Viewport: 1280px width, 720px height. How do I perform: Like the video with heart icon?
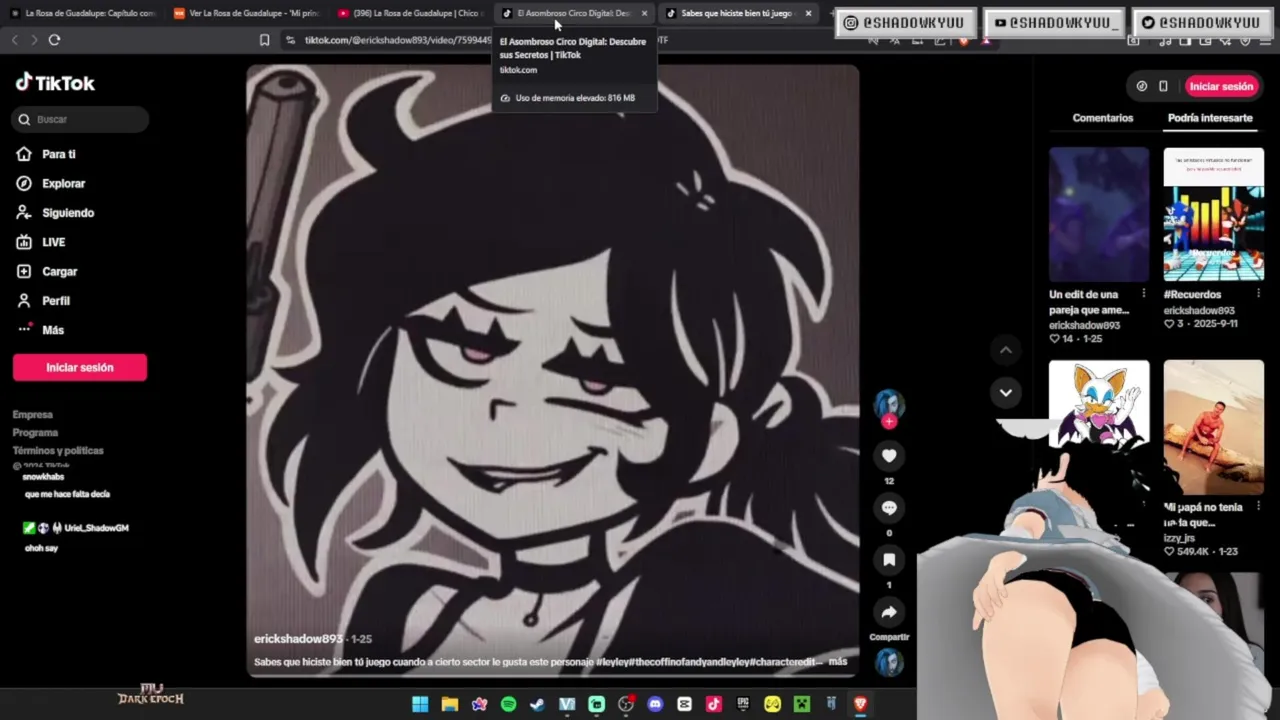889,456
